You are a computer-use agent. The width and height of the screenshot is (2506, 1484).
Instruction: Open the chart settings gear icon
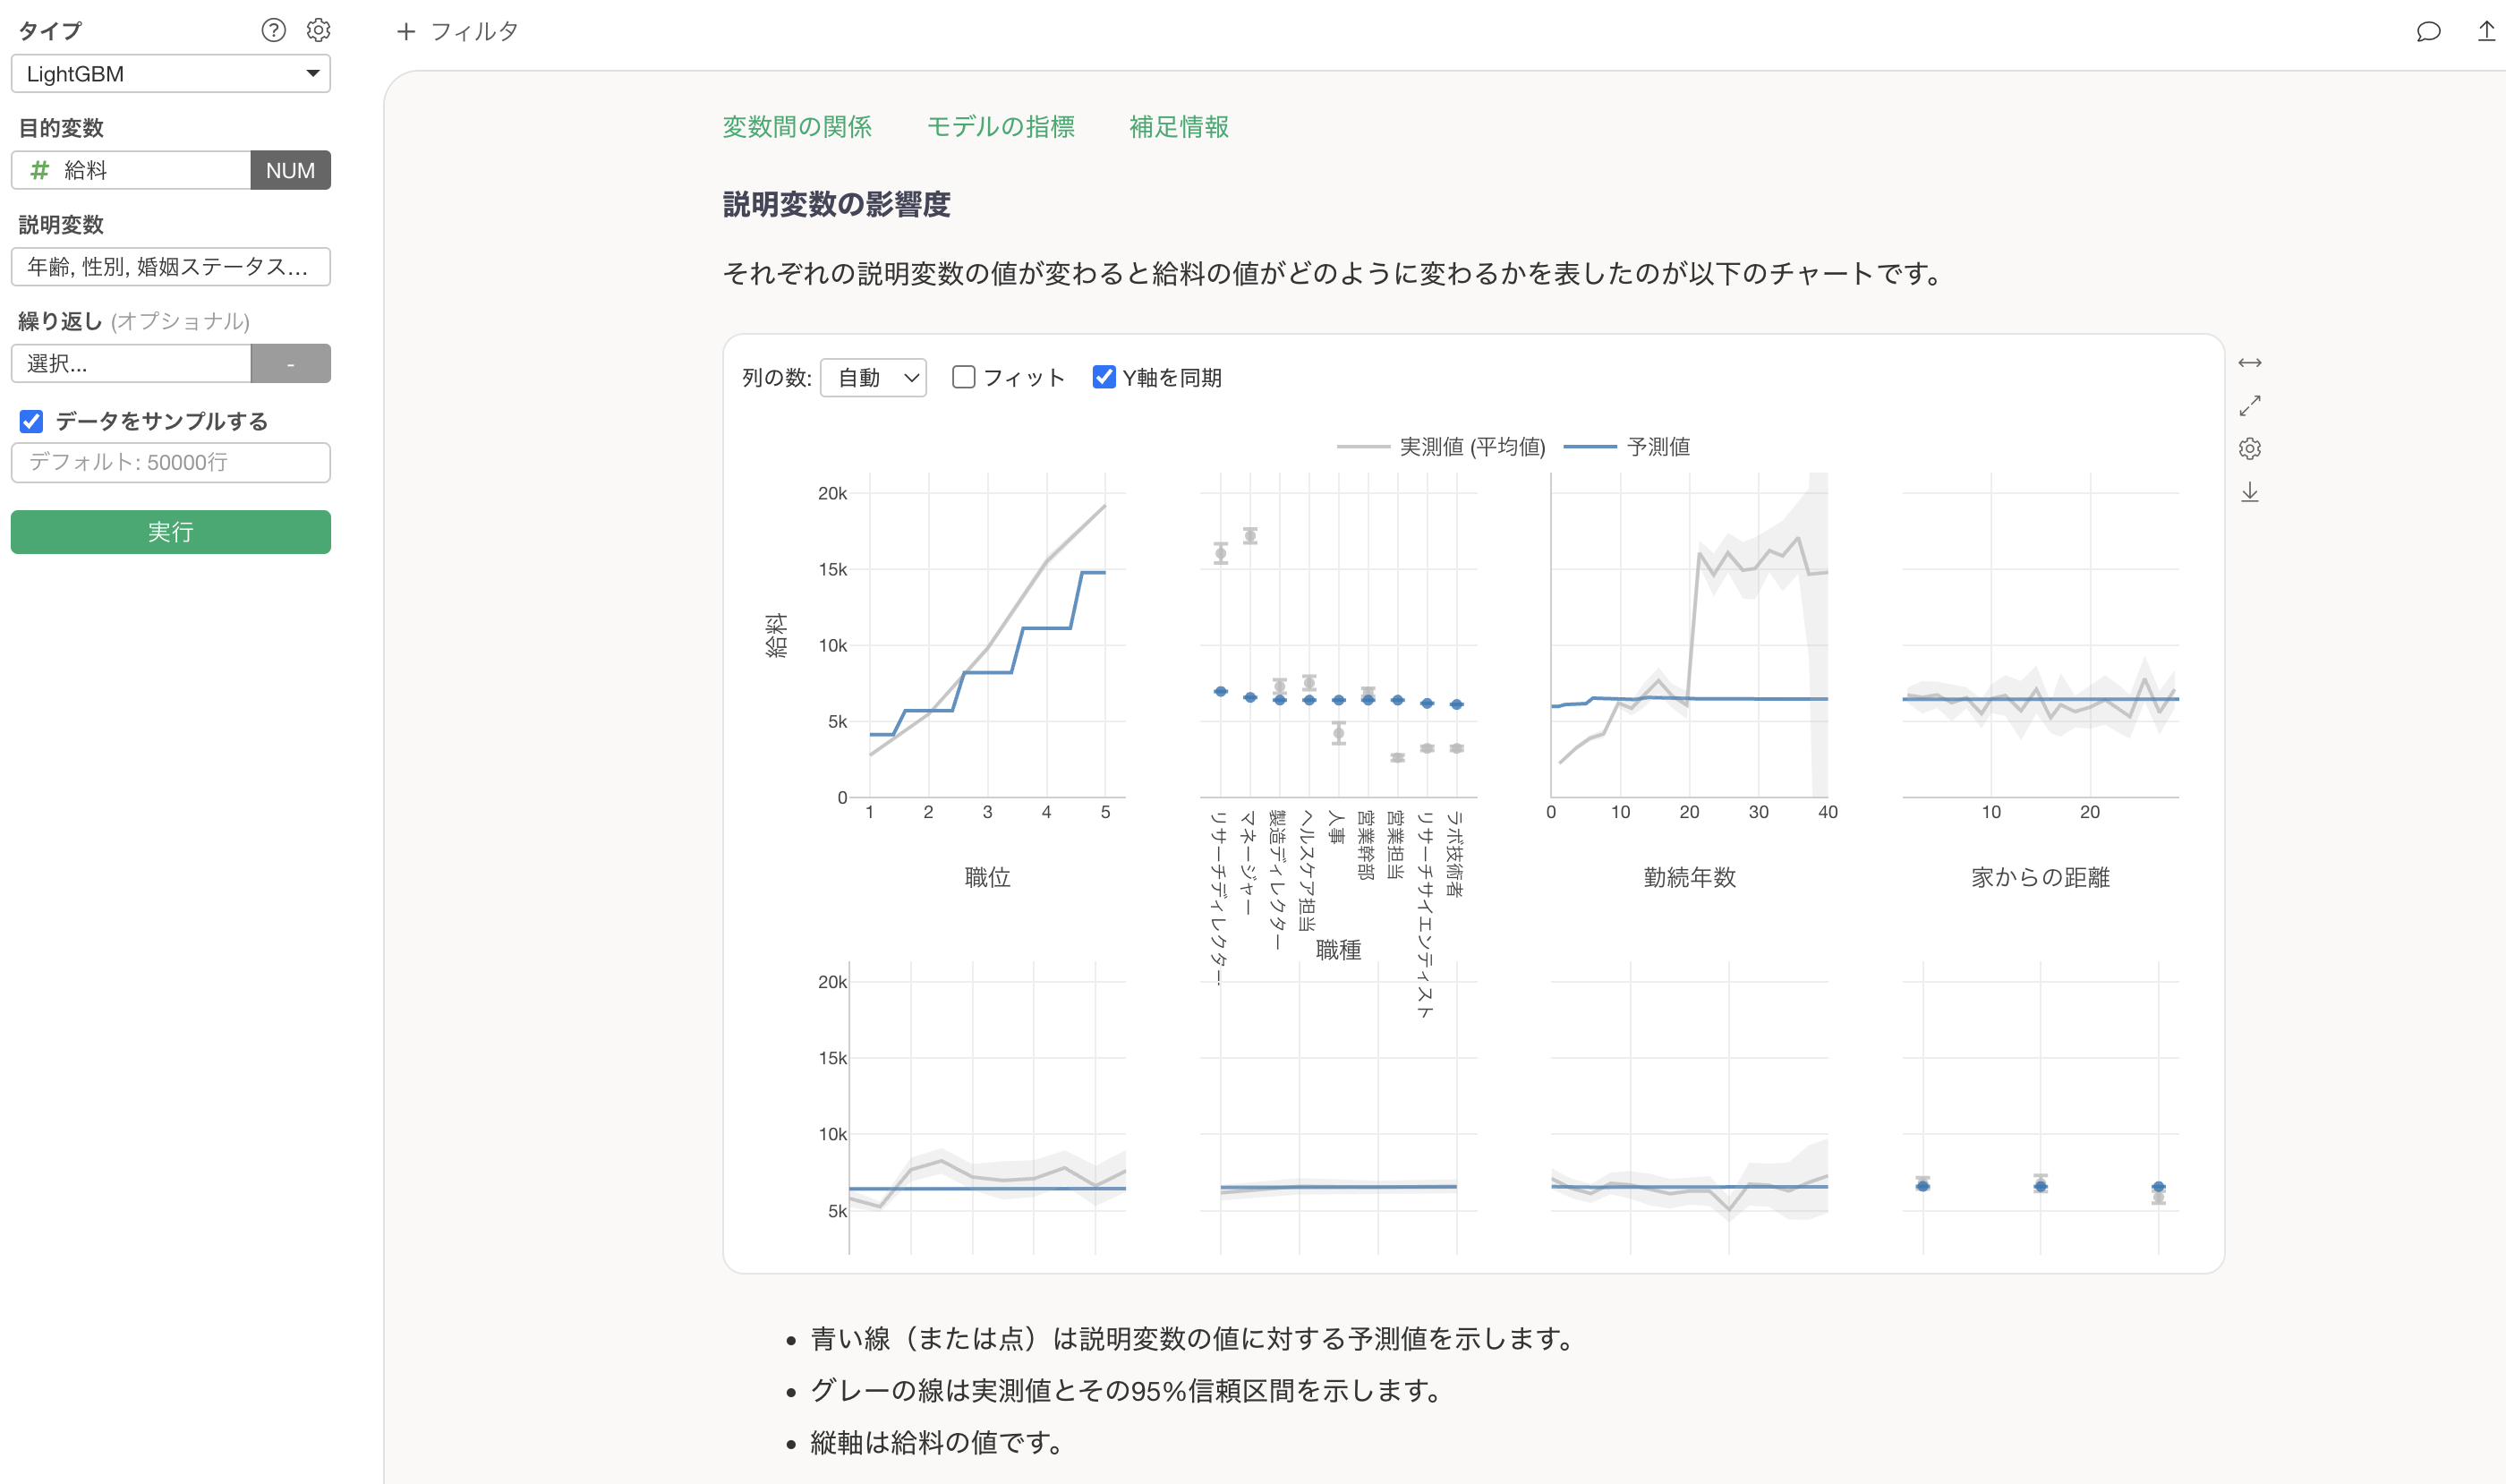pos(2249,449)
